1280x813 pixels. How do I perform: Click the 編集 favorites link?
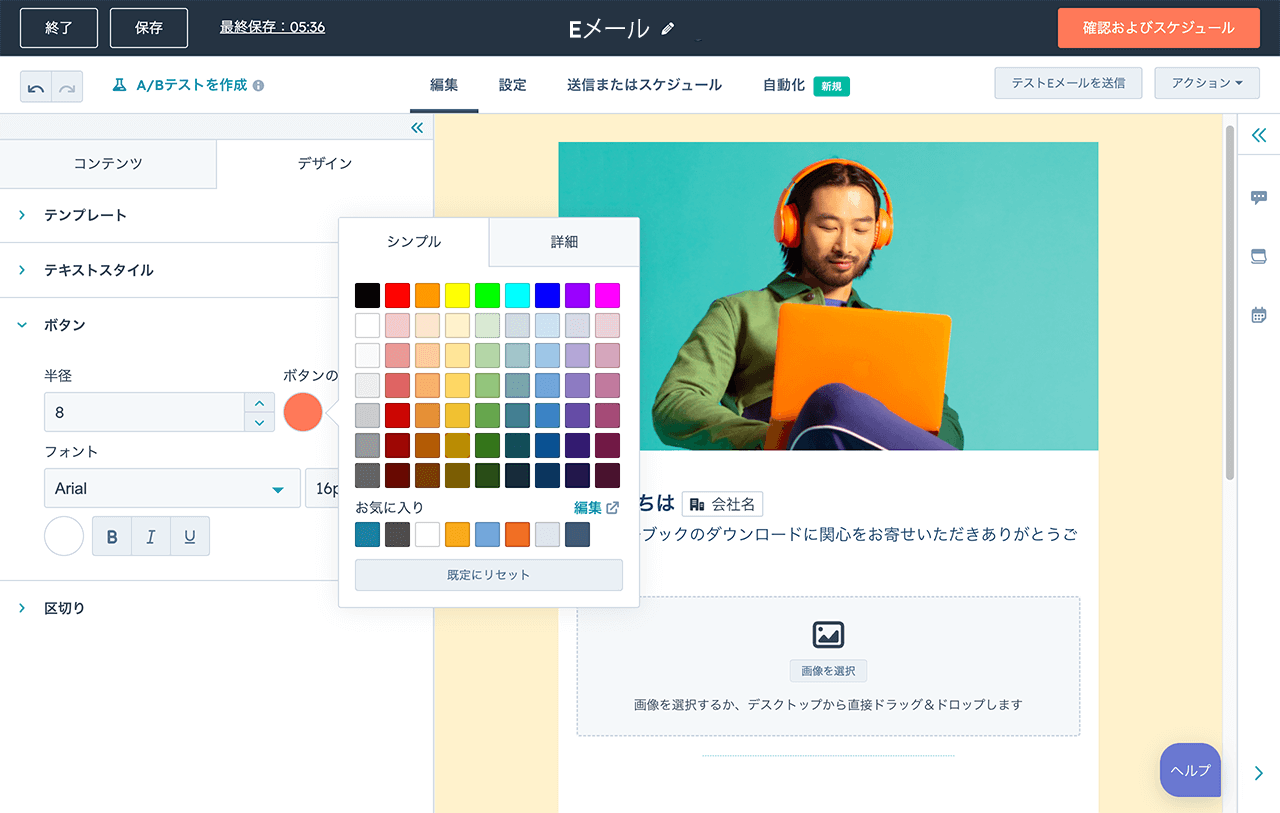[x=588, y=508]
